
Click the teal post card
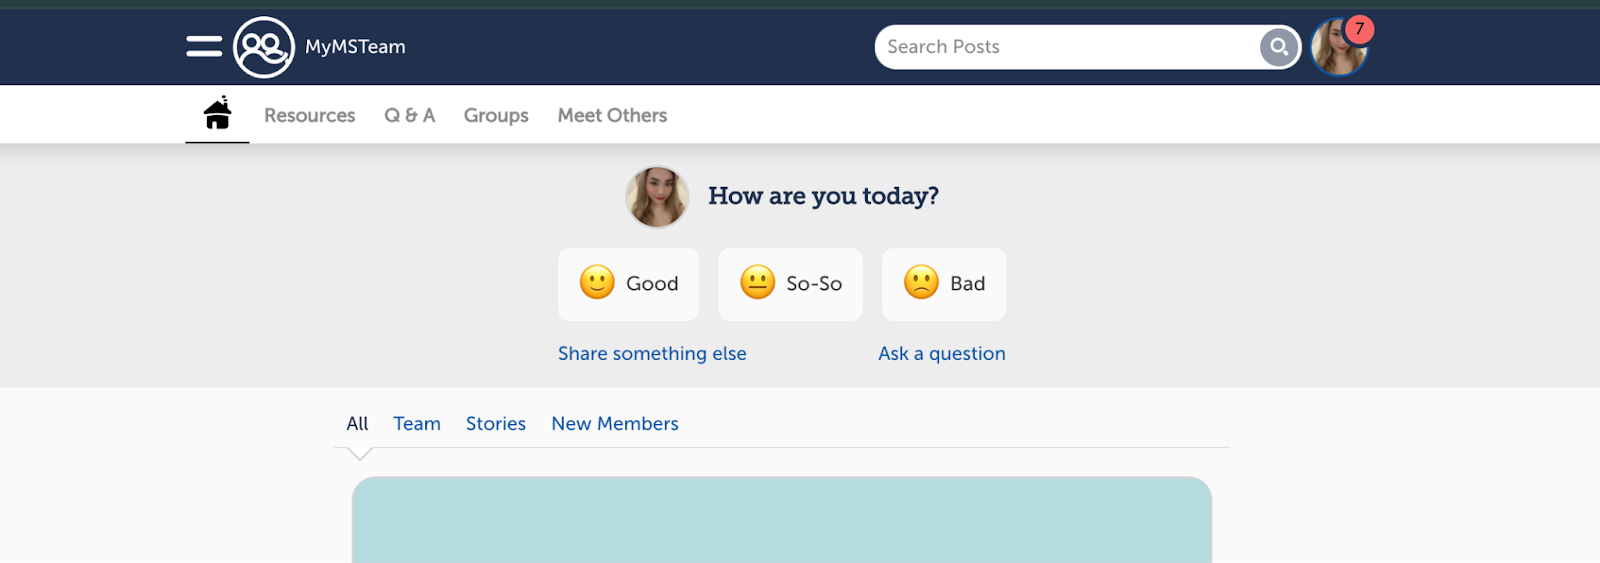coord(782,520)
